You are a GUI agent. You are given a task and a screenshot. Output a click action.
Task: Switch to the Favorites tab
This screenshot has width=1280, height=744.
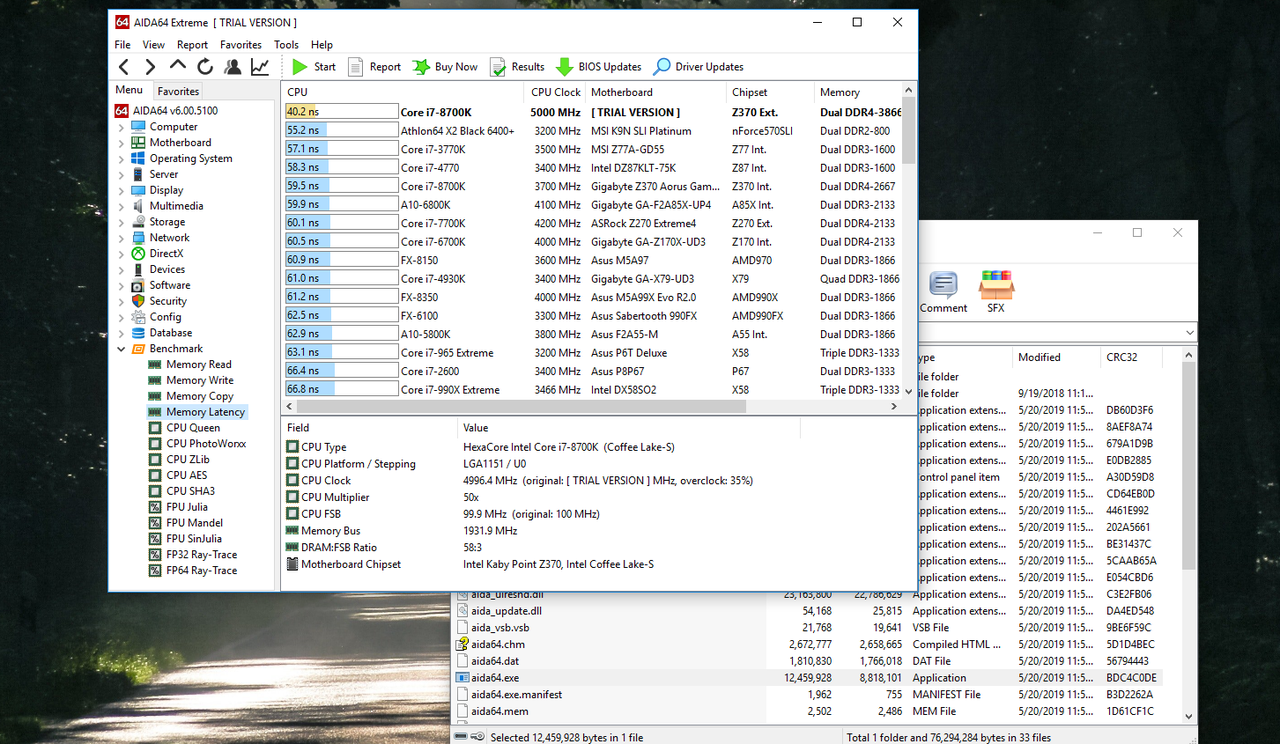178,91
